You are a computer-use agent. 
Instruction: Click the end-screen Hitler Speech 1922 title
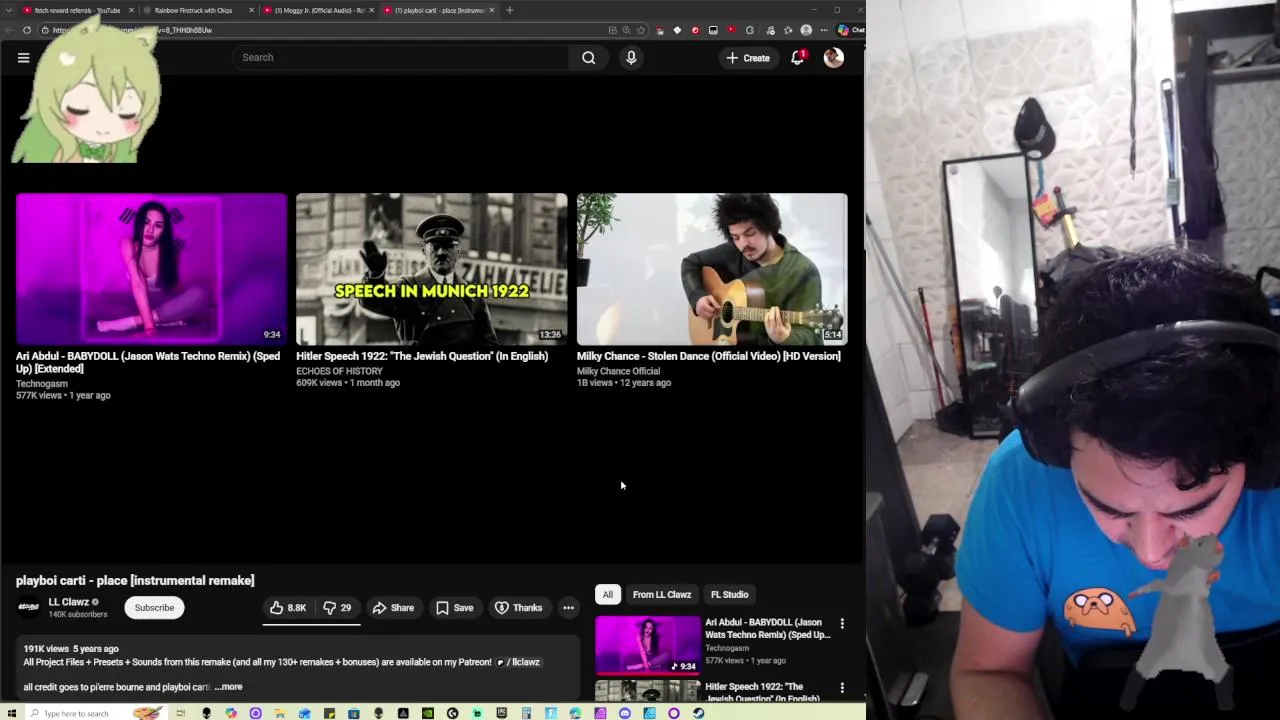click(x=422, y=356)
